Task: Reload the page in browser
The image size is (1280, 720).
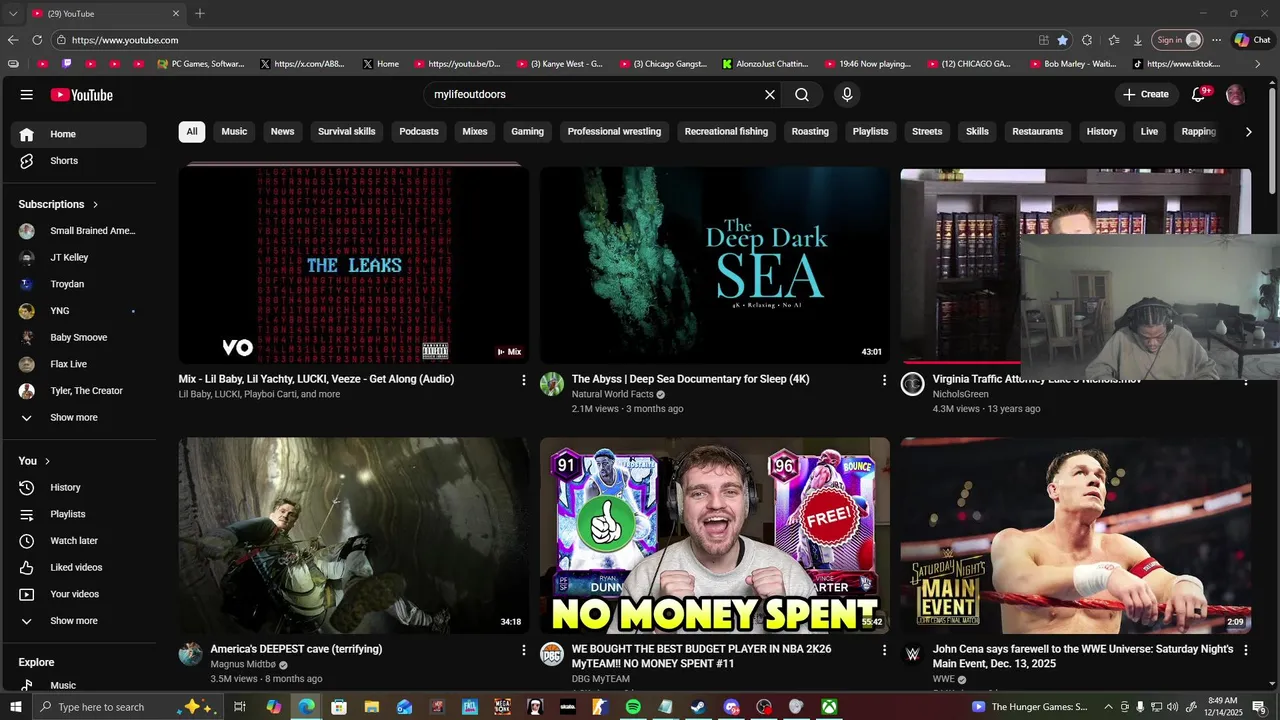Action: tap(37, 40)
